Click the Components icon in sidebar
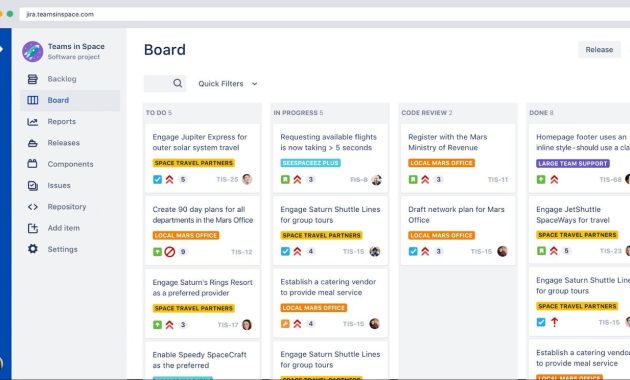This screenshot has height=380, width=630. (33, 164)
